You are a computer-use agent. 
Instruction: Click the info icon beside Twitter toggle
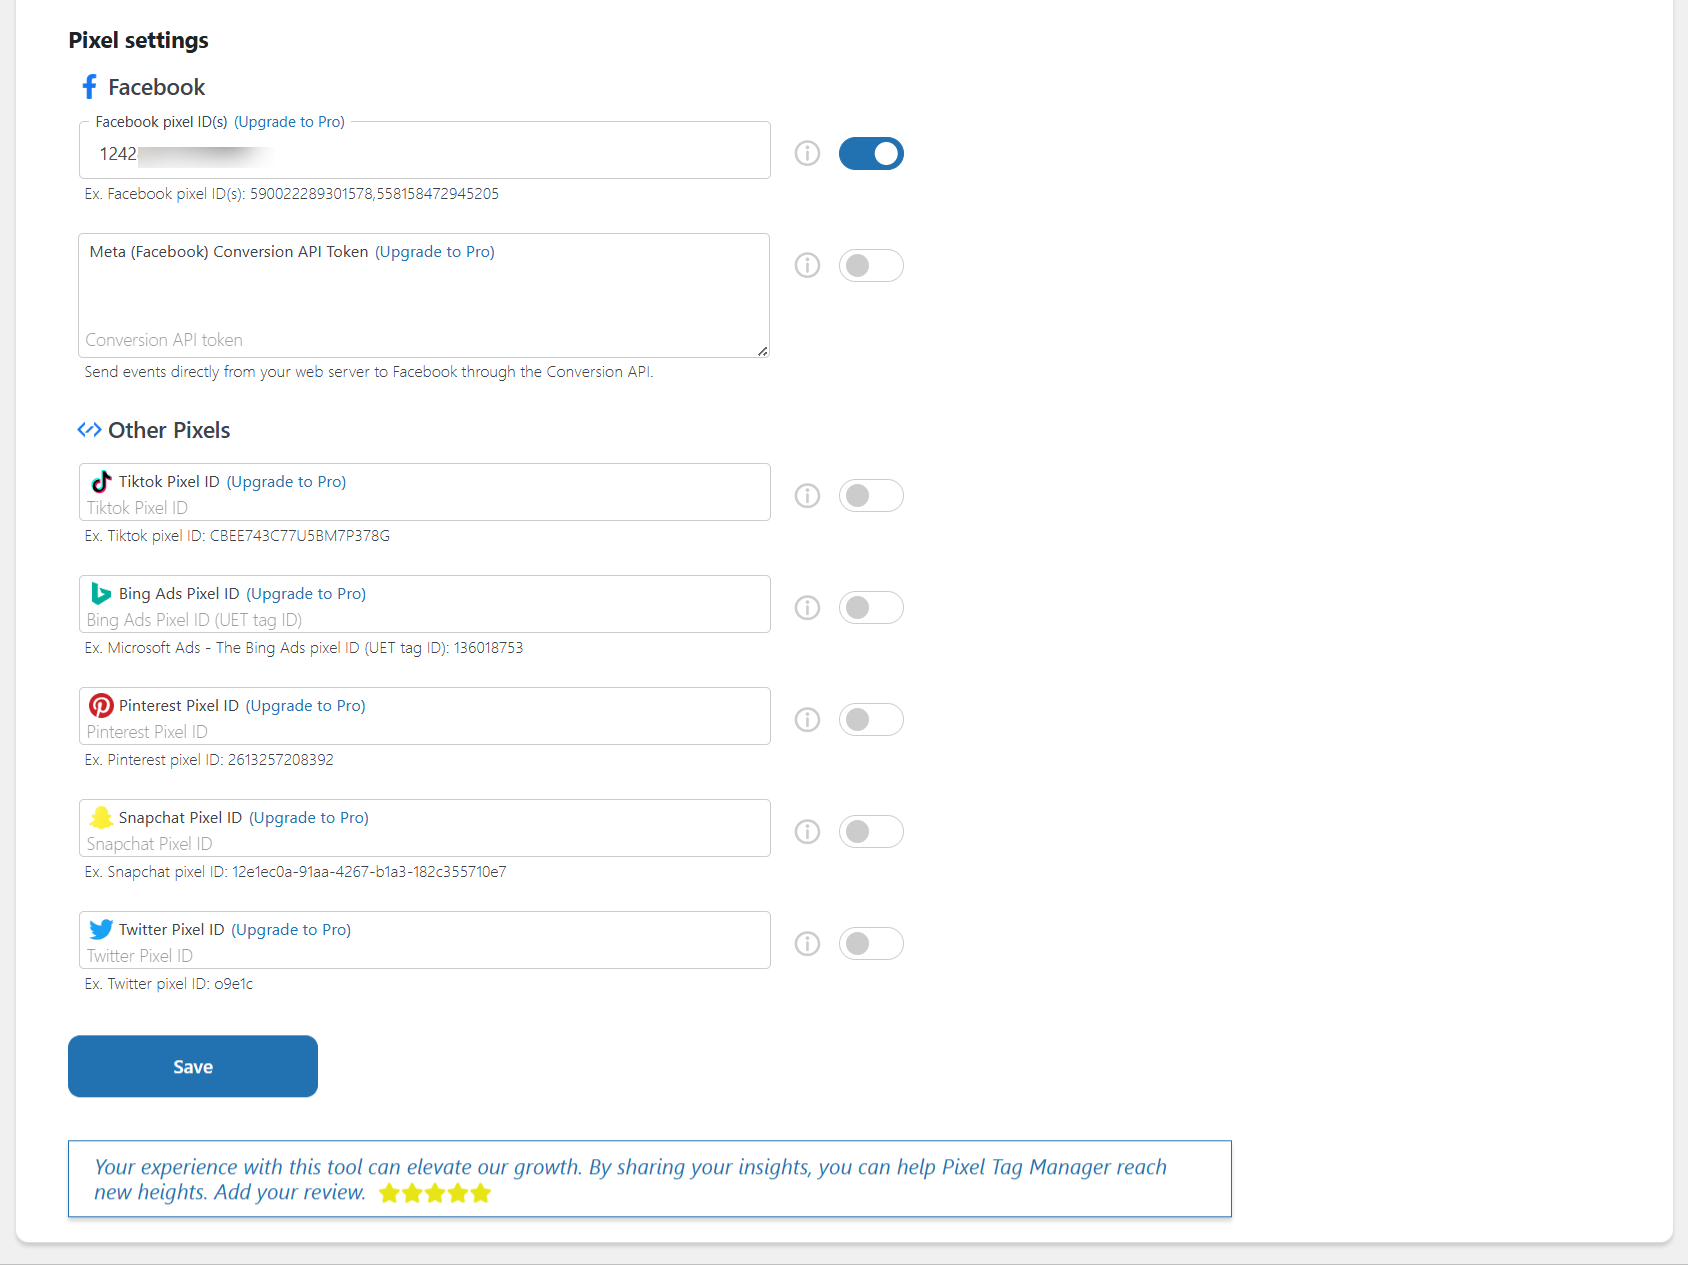pos(807,943)
